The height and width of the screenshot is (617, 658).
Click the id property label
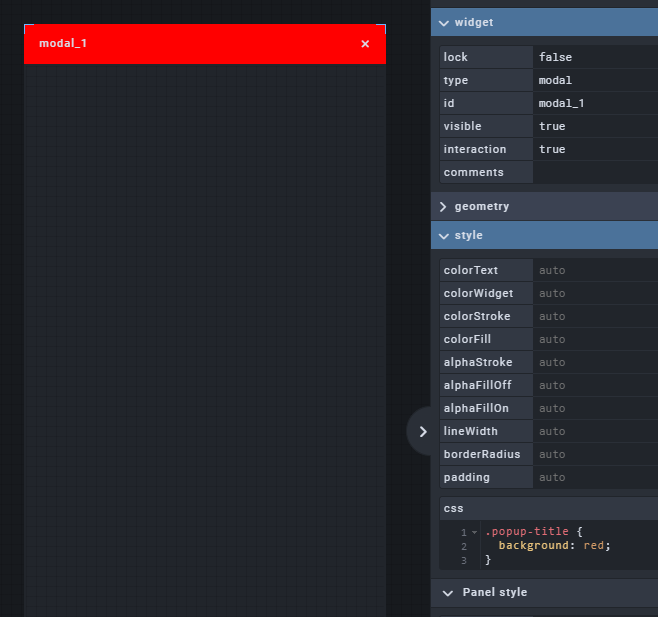[x=486, y=103]
